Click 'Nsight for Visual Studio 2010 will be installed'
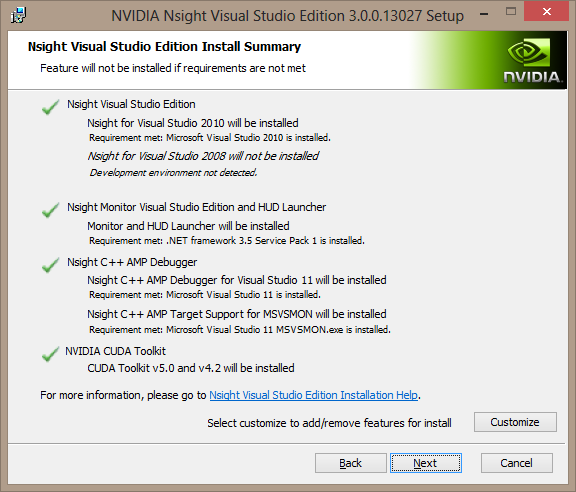The image size is (576, 492). [x=193, y=123]
